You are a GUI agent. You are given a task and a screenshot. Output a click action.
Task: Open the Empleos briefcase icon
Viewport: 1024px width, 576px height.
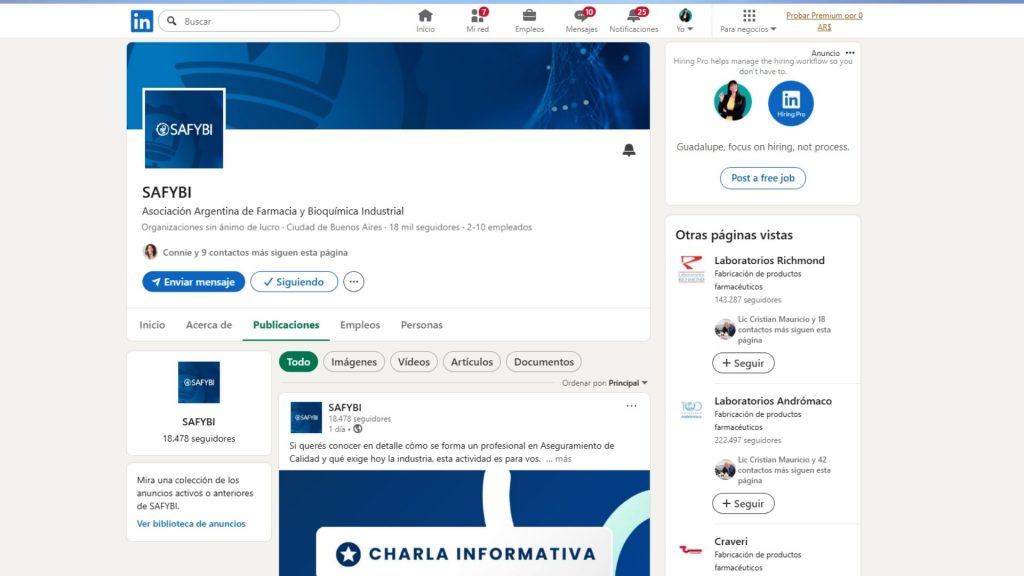pyautogui.click(x=529, y=20)
